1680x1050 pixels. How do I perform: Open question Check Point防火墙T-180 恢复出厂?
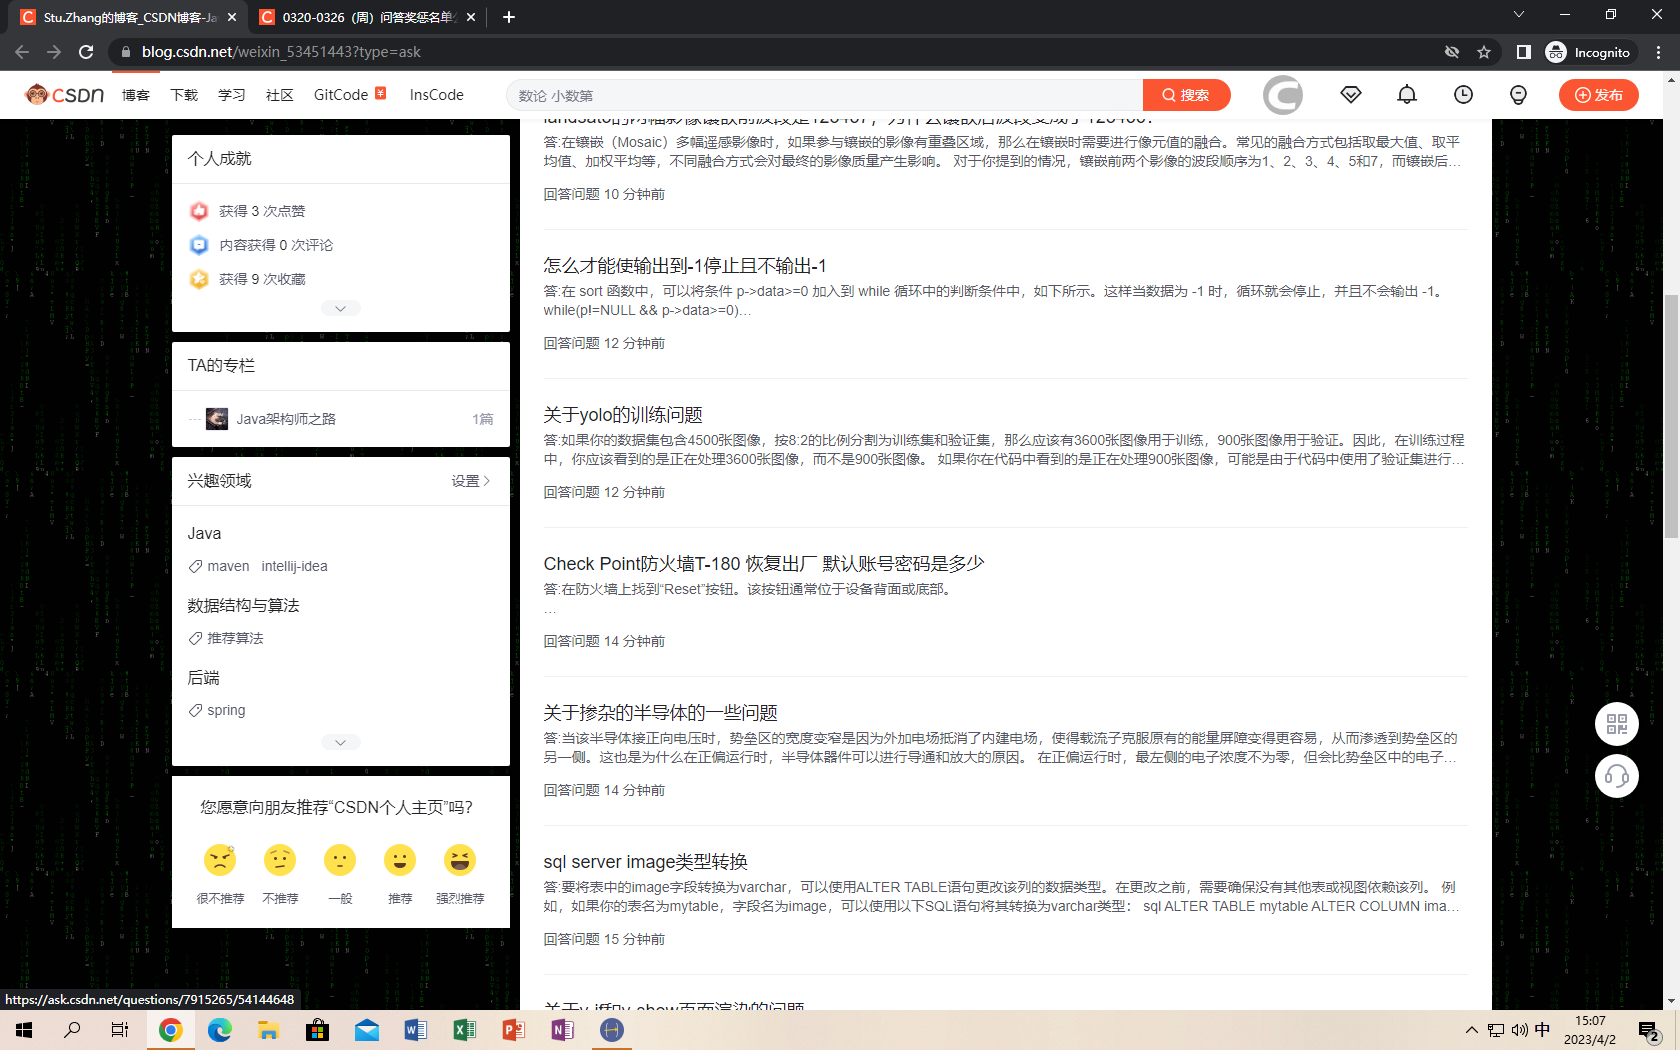tap(764, 564)
